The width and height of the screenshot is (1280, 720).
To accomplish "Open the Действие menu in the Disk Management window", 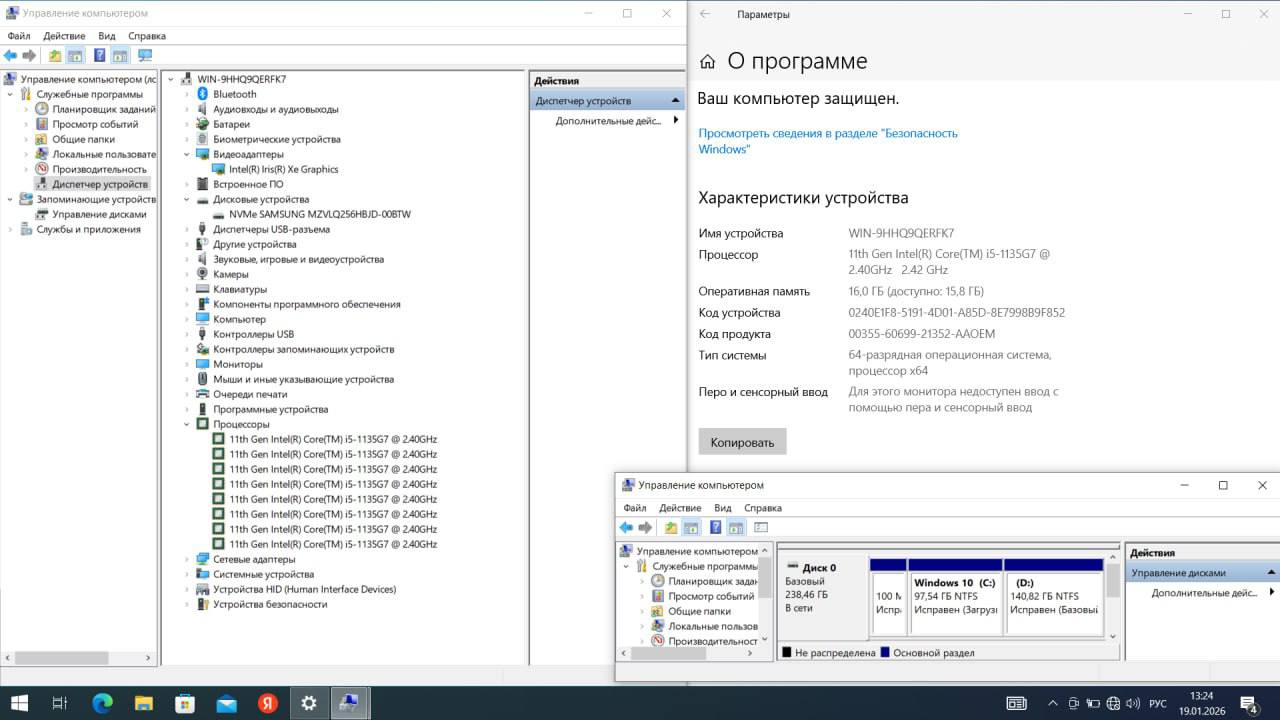I will (x=680, y=508).
